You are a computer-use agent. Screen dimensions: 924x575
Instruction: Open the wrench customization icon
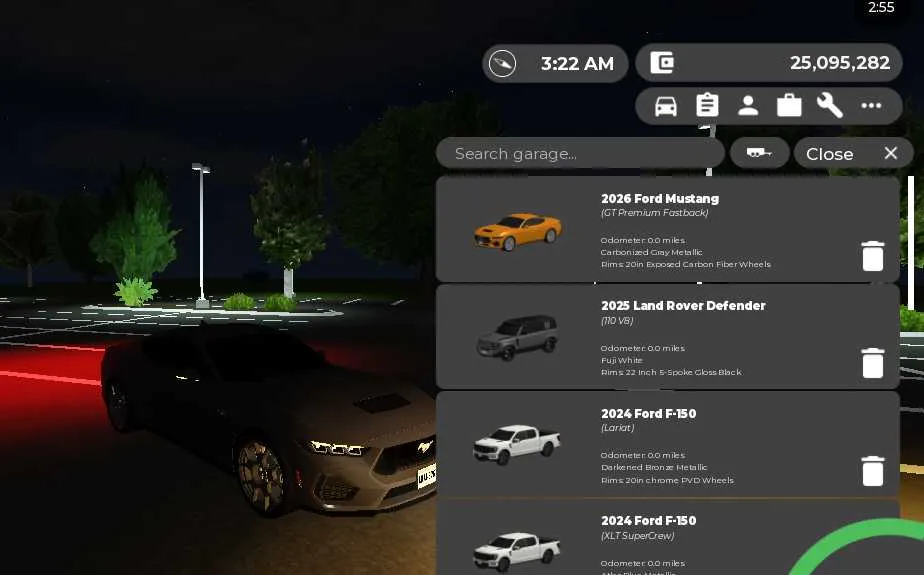click(830, 106)
